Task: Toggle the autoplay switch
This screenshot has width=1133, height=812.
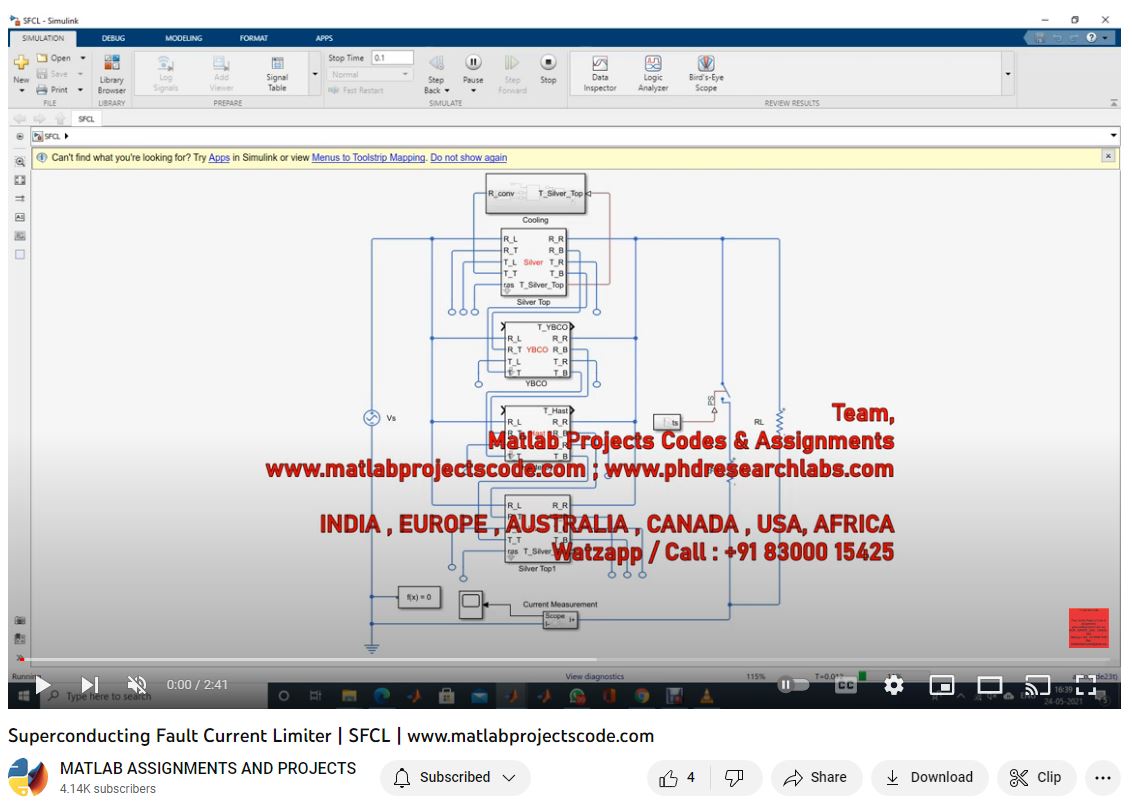Action: point(793,685)
